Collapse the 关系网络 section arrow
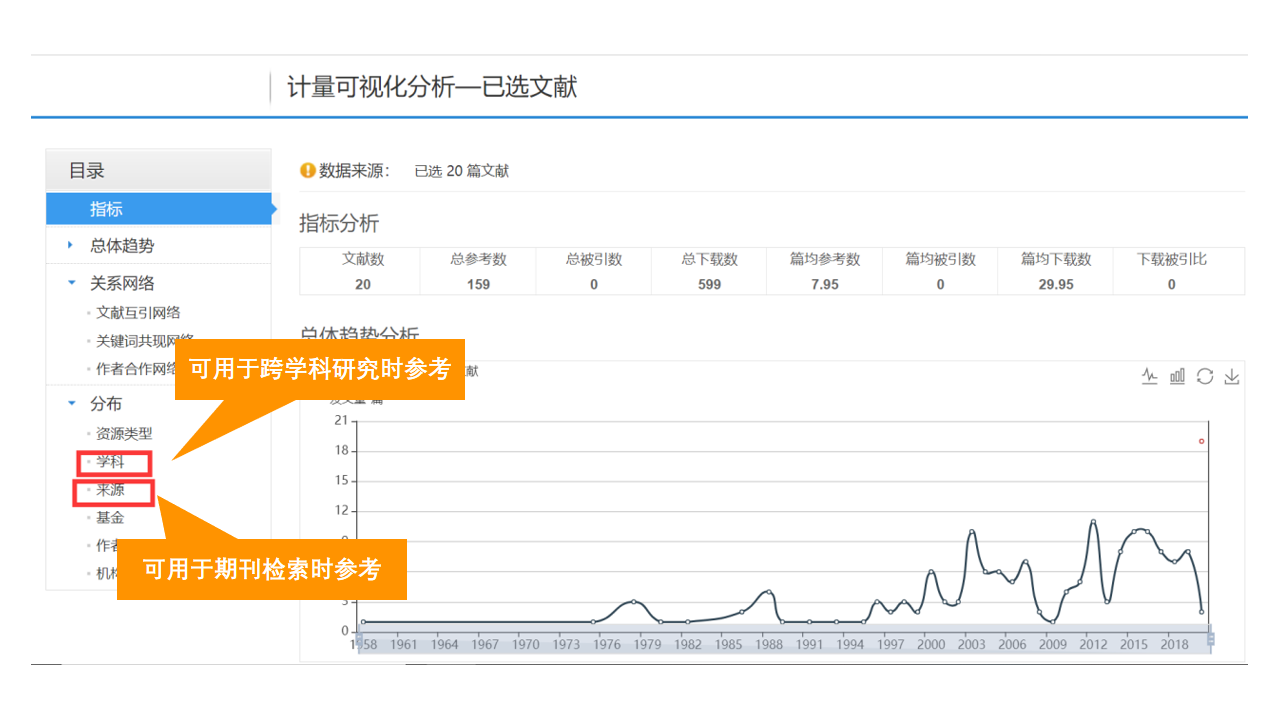The width and height of the screenshot is (1280, 720). [x=71, y=283]
